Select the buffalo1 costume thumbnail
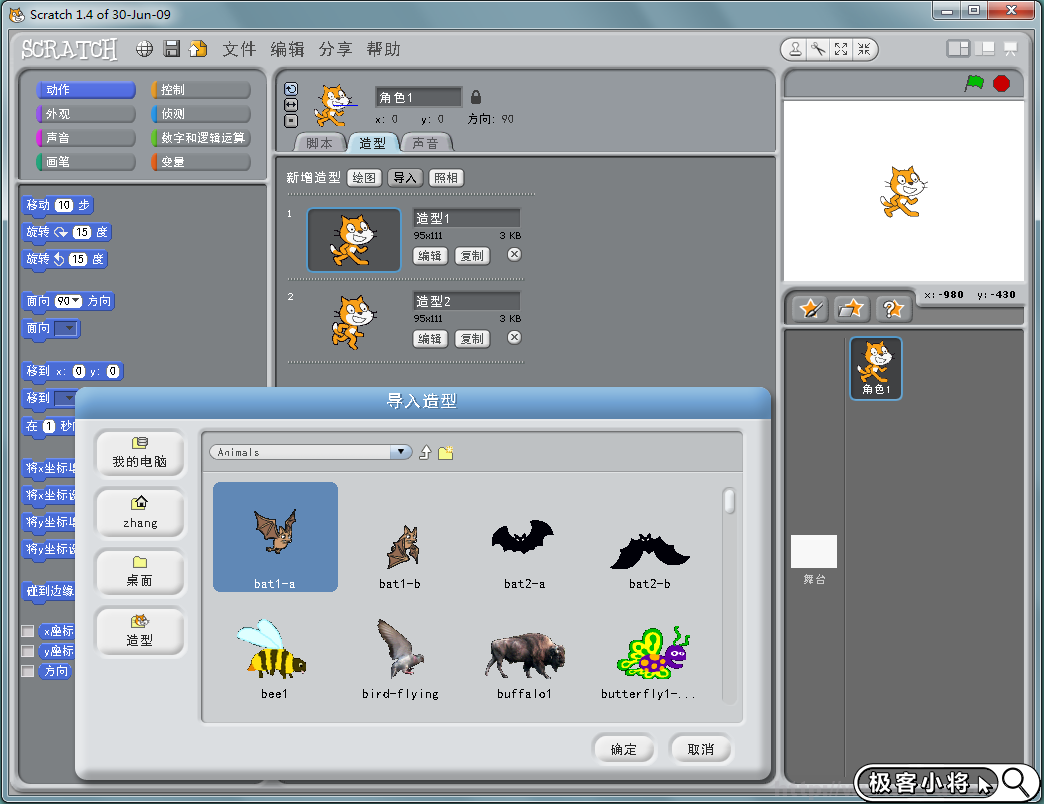Image resolution: width=1044 pixels, height=804 pixels. 526,658
